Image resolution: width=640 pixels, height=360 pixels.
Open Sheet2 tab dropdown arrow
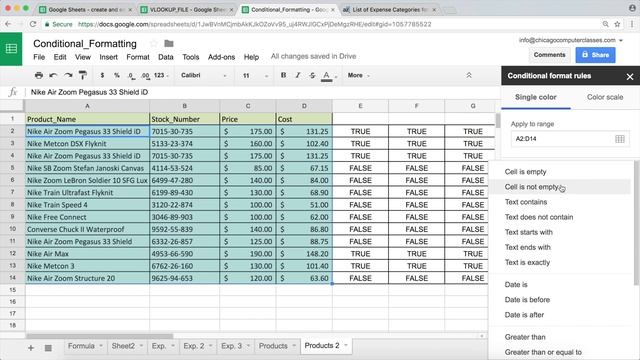141,346
